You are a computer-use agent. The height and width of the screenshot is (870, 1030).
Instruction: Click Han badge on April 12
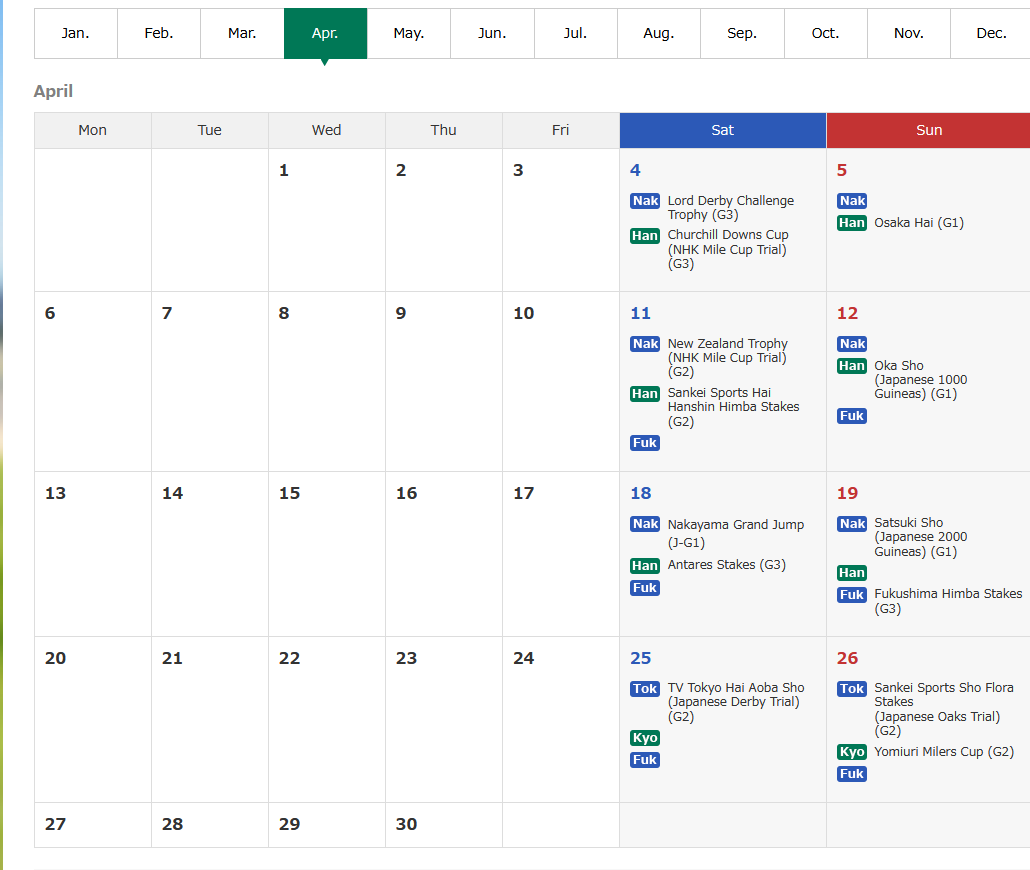tap(852, 366)
